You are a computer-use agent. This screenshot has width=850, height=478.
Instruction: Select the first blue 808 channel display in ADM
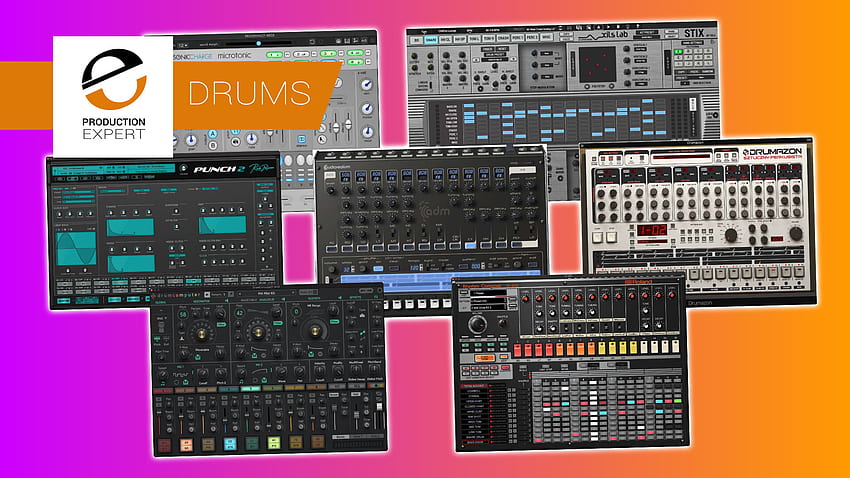[345, 176]
